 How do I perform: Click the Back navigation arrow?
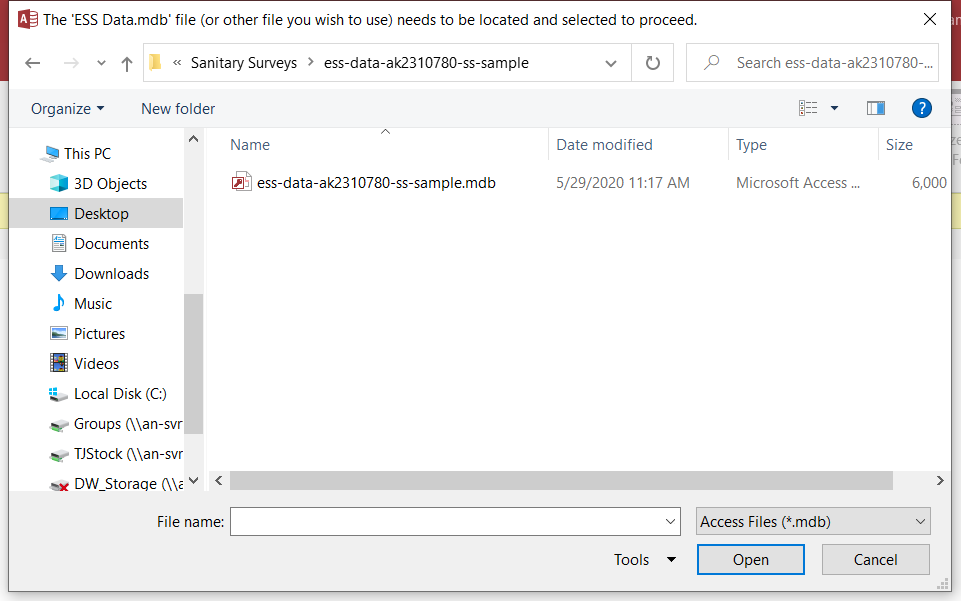tap(32, 63)
